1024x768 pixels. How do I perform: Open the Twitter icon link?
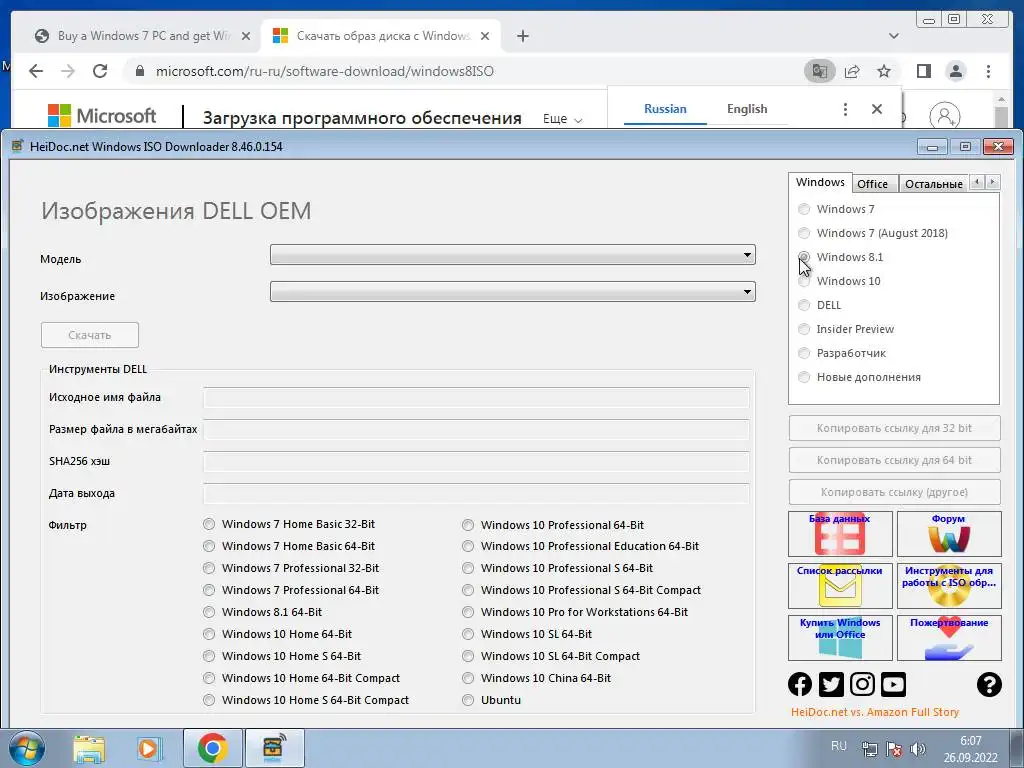point(831,684)
